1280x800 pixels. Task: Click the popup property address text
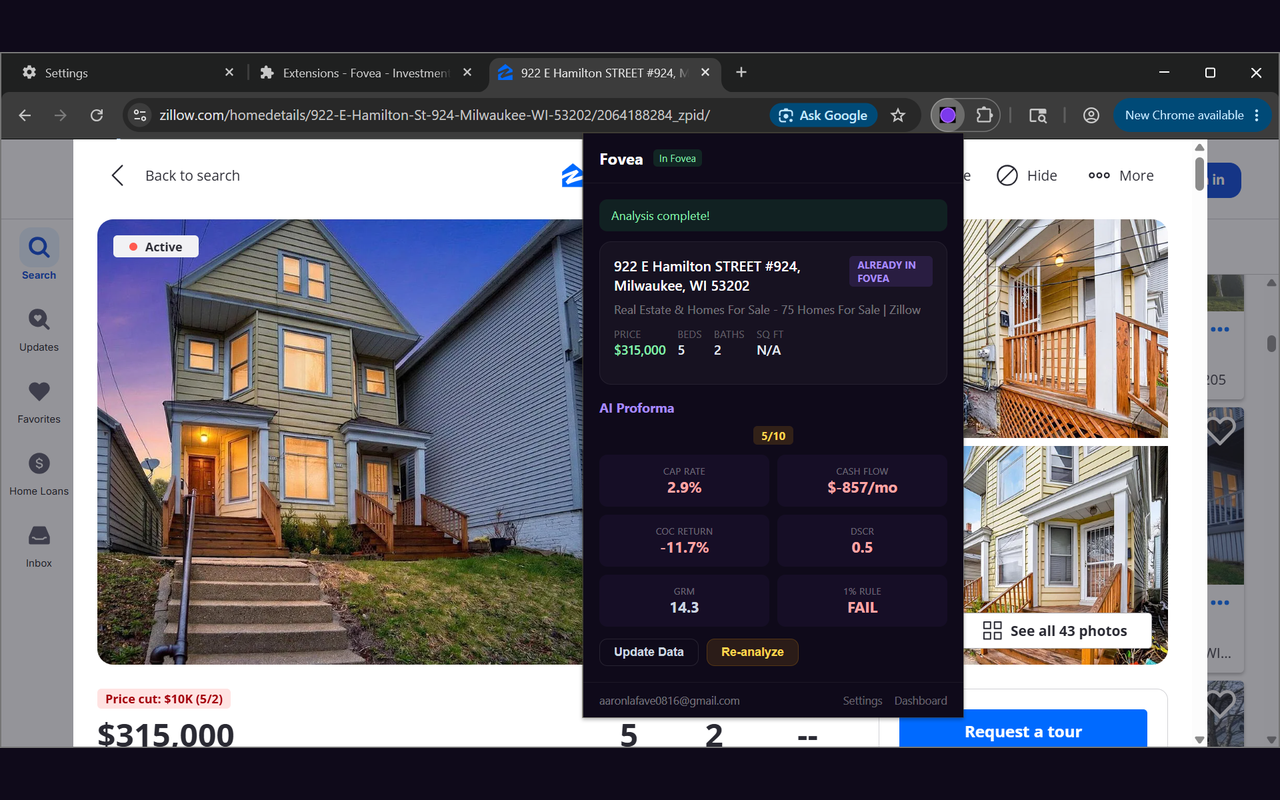(x=707, y=276)
